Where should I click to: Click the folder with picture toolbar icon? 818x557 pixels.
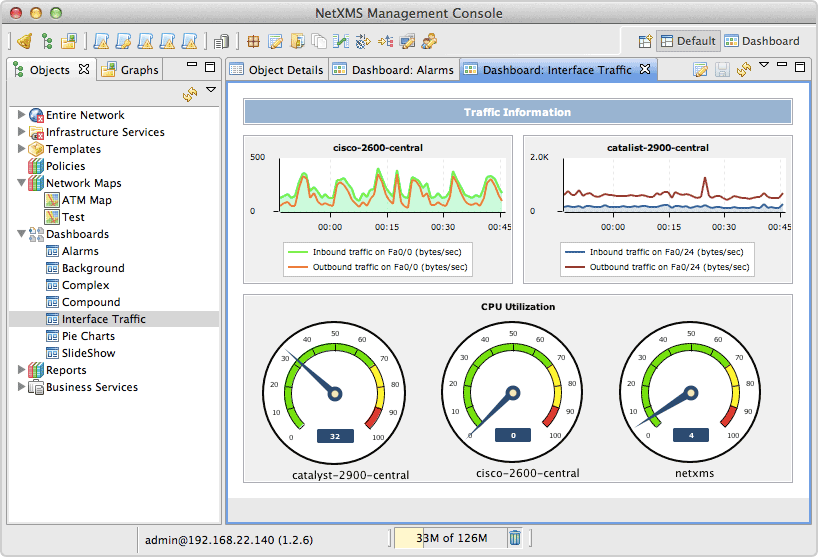tap(68, 41)
